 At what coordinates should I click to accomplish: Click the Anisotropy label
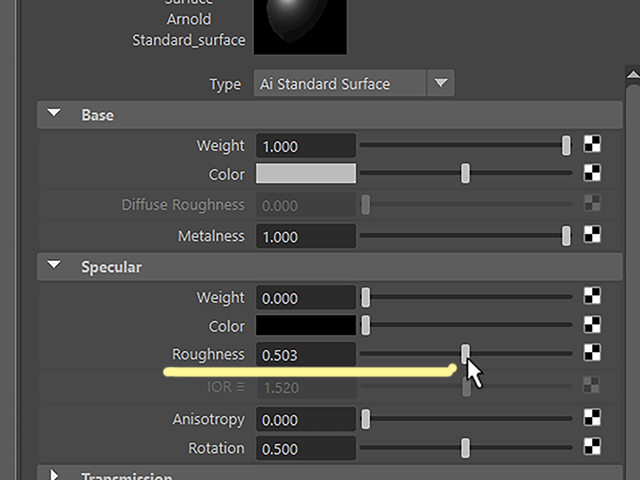pyautogui.click(x=209, y=420)
